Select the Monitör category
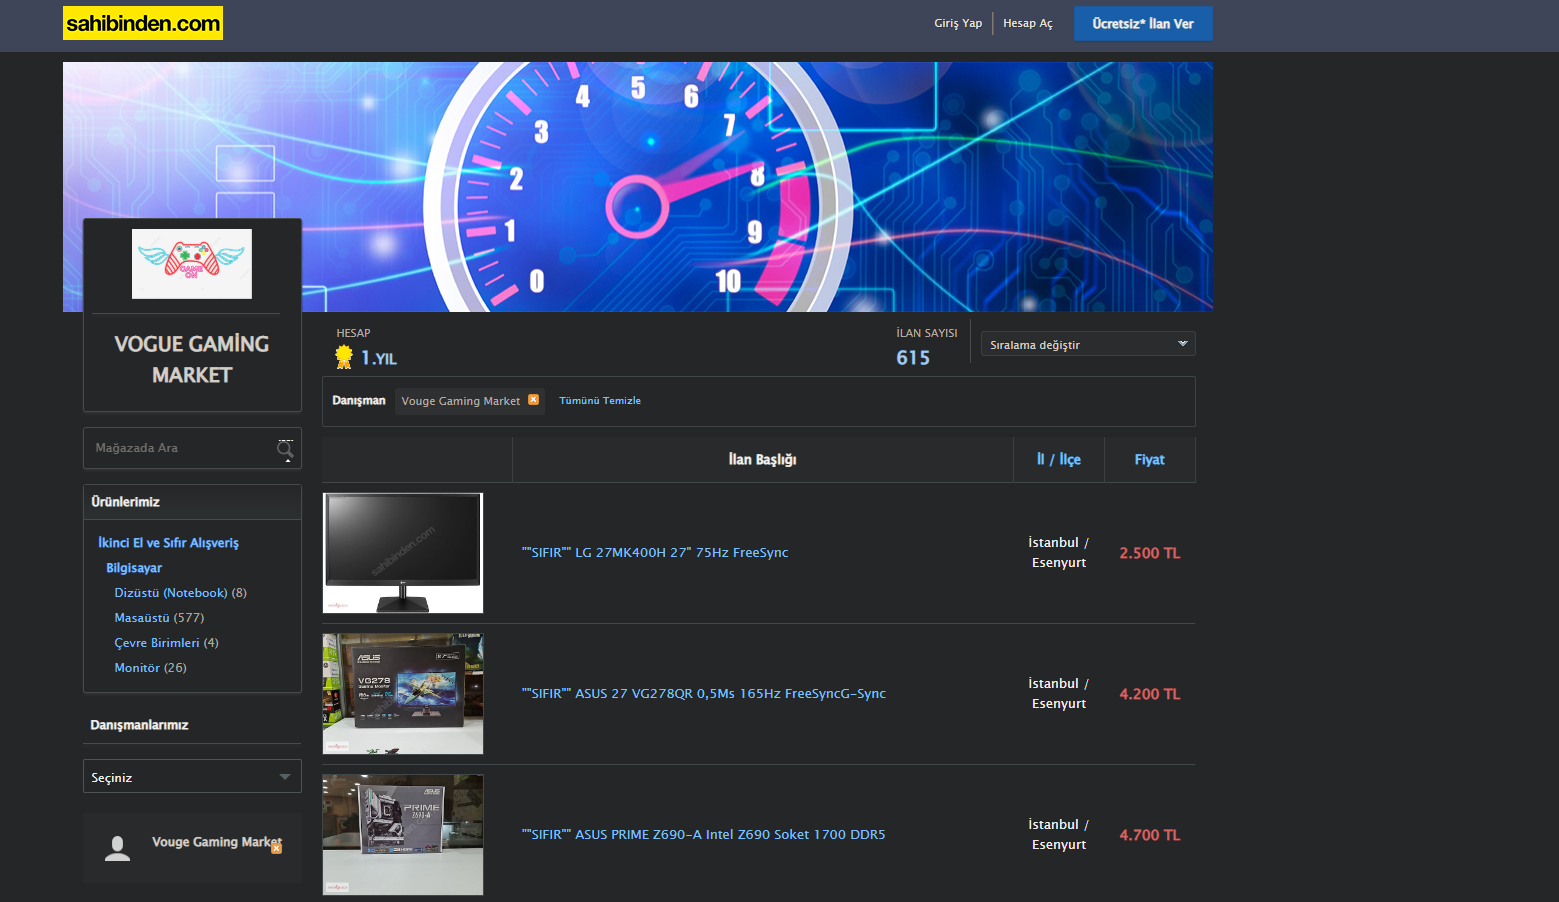The height and width of the screenshot is (902, 1559). (x=137, y=668)
